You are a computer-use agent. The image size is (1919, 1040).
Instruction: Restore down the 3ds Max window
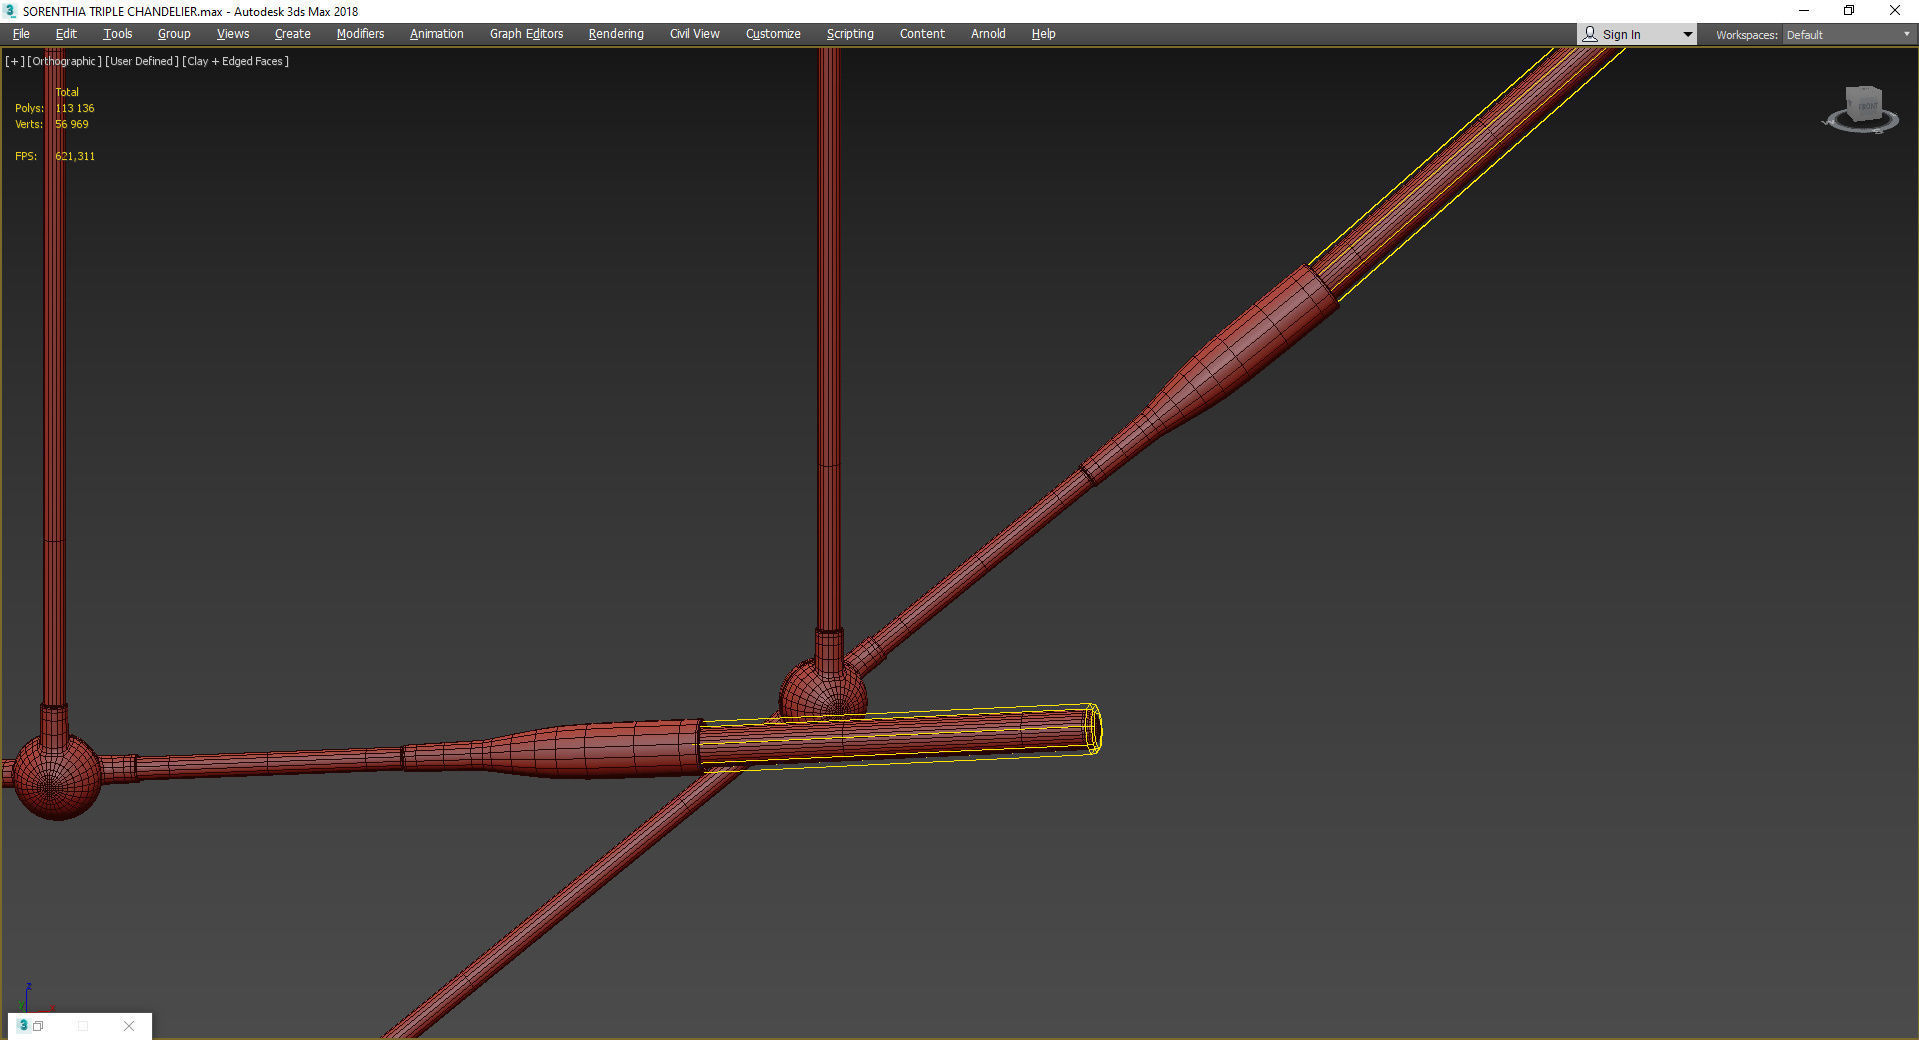pos(1849,11)
